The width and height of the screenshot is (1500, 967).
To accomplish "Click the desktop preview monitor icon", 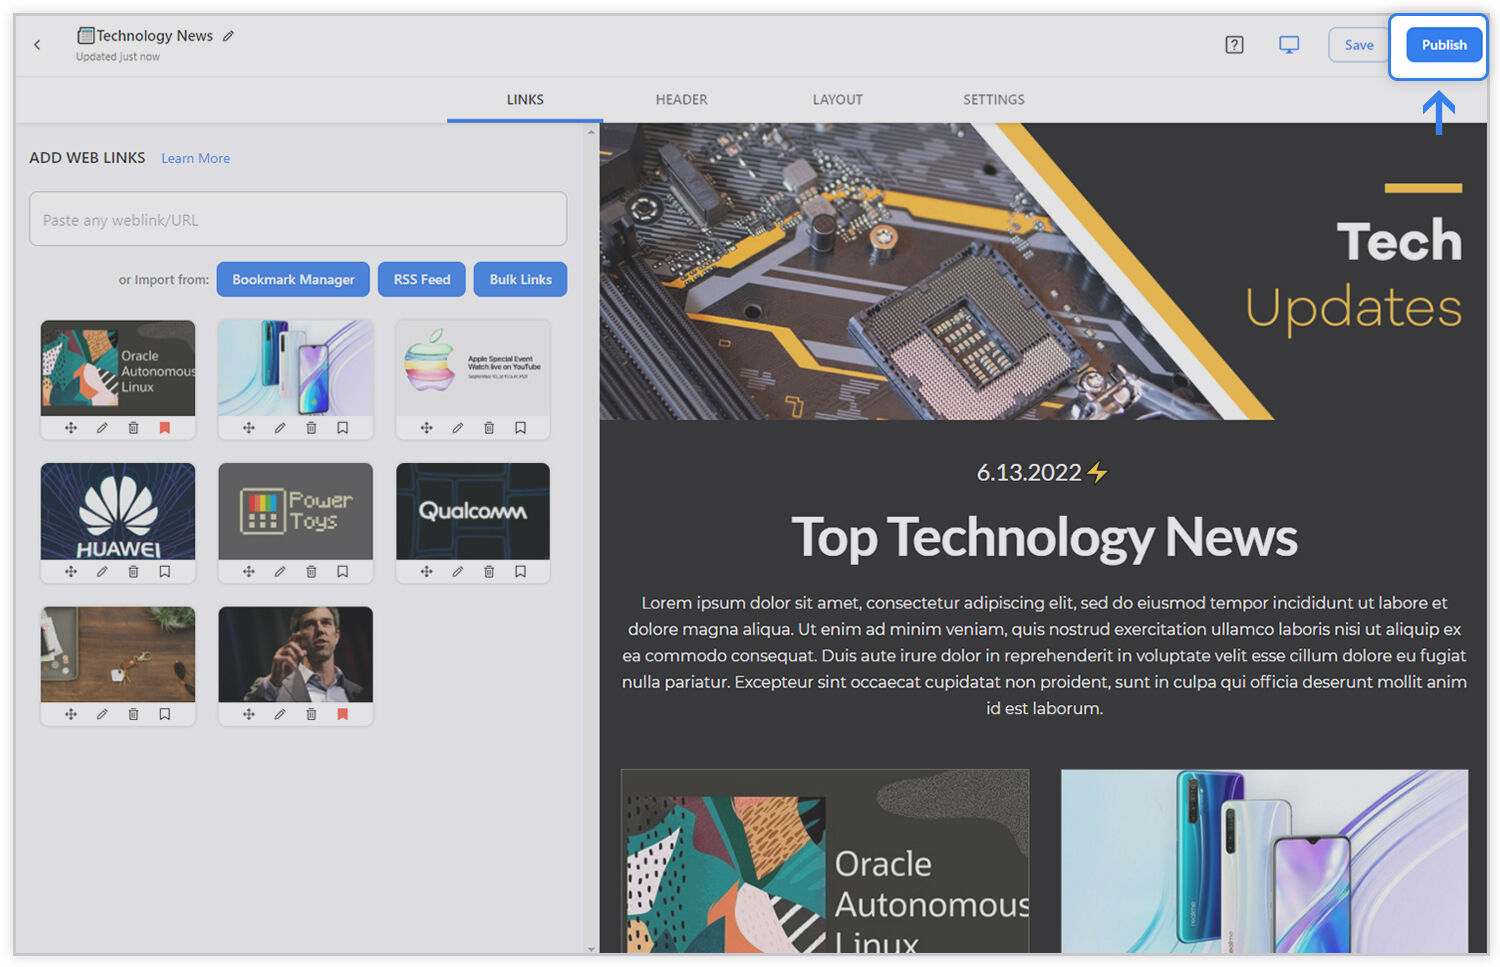I will tap(1289, 45).
